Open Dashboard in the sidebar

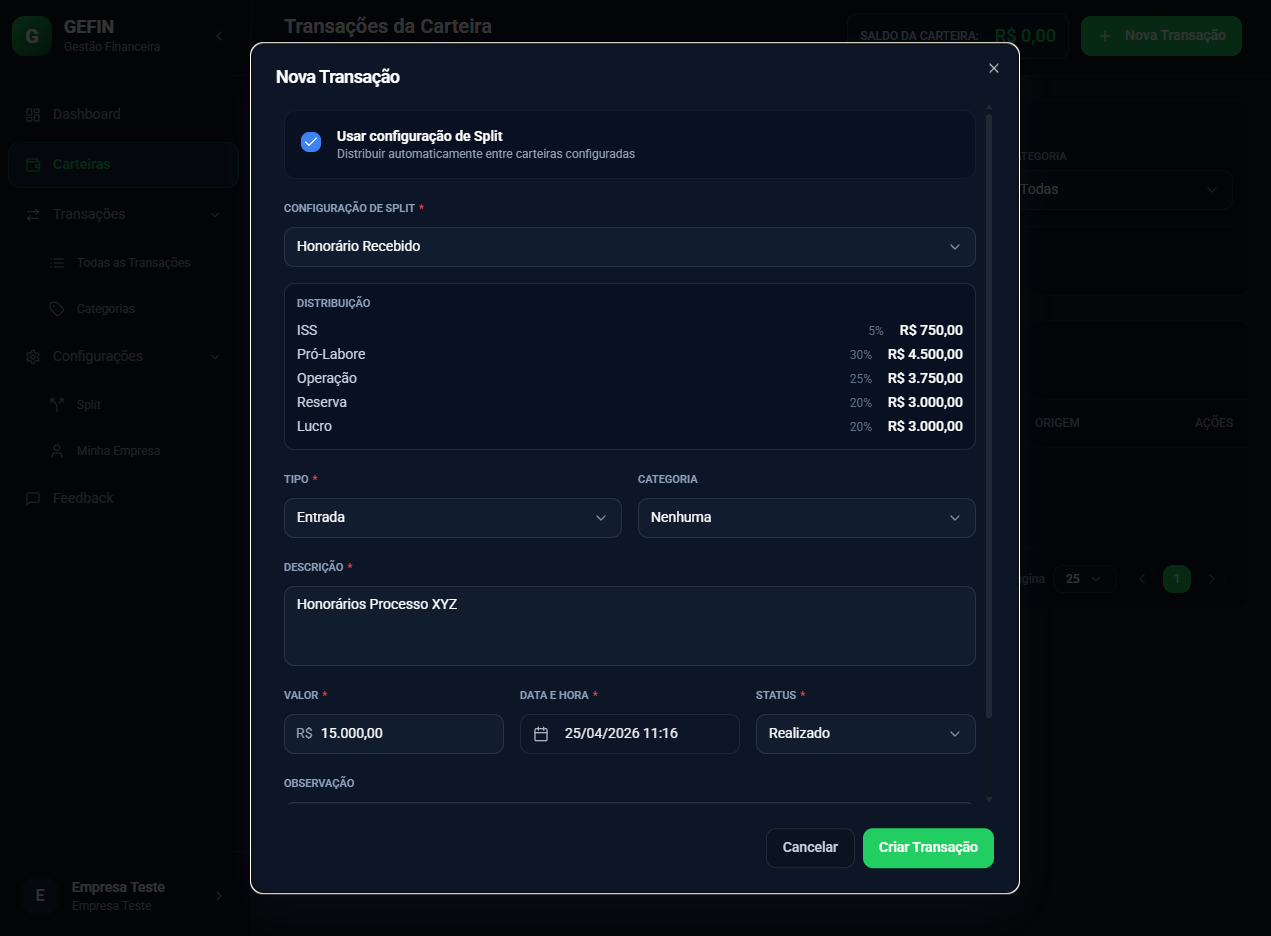coord(123,115)
